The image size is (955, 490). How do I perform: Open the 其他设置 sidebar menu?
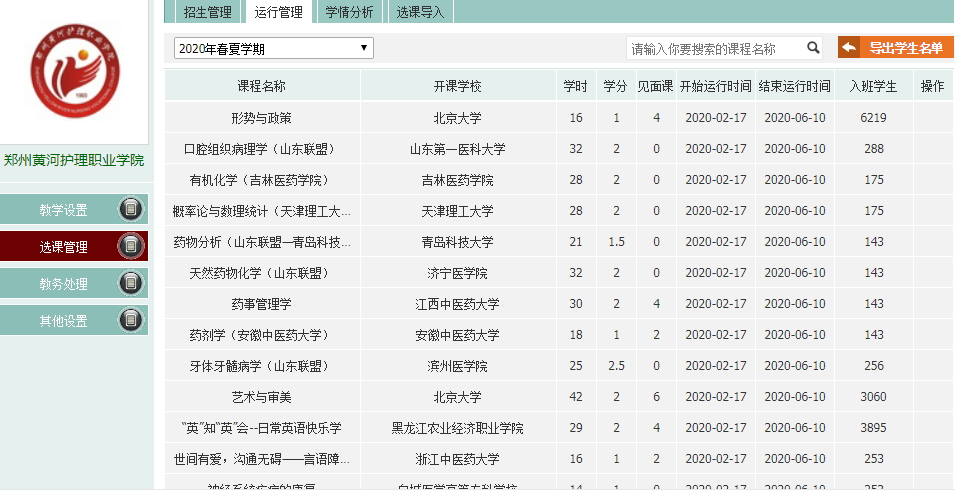point(63,321)
